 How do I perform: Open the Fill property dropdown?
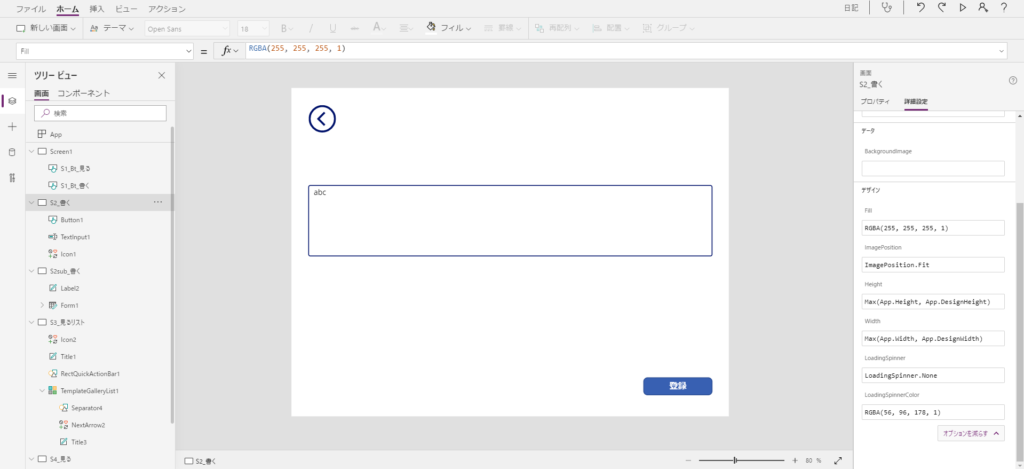pos(188,50)
